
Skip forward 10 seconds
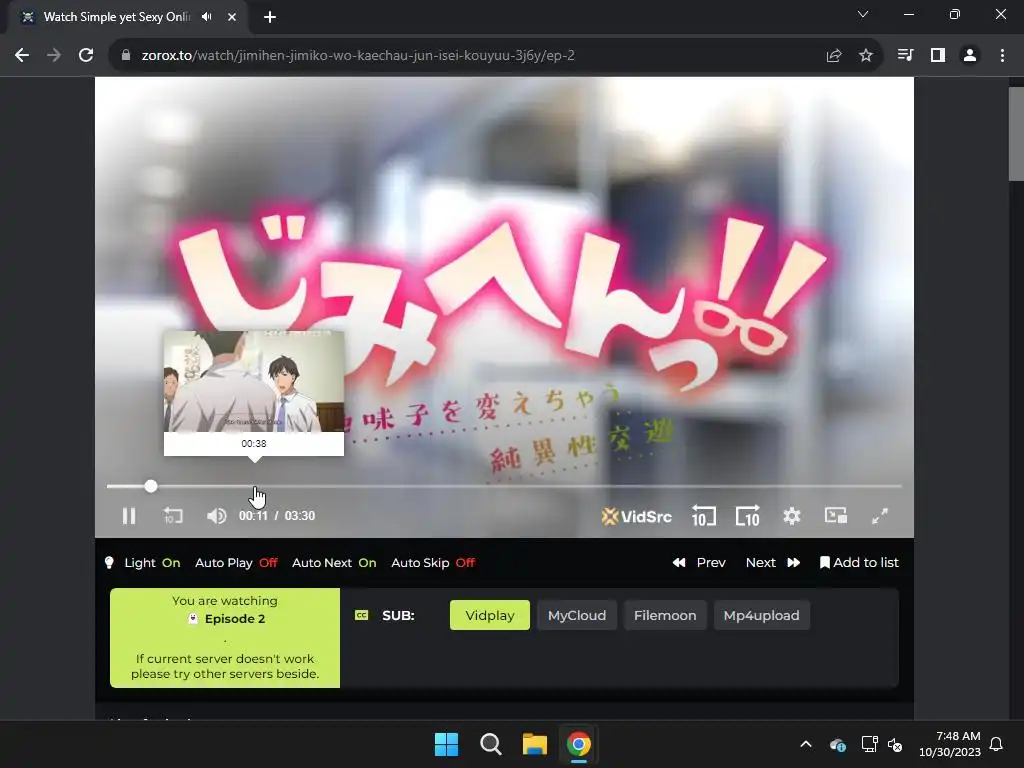(x=748, y=516)
